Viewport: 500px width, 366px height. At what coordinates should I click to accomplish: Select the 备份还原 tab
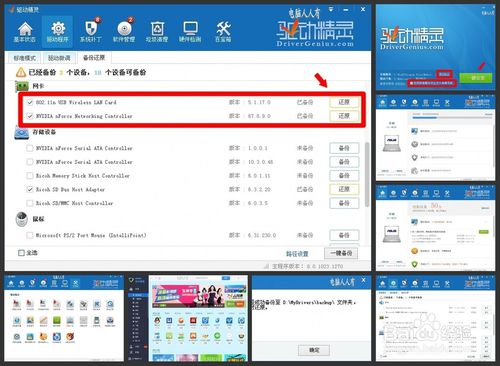(x=94, y=58)
